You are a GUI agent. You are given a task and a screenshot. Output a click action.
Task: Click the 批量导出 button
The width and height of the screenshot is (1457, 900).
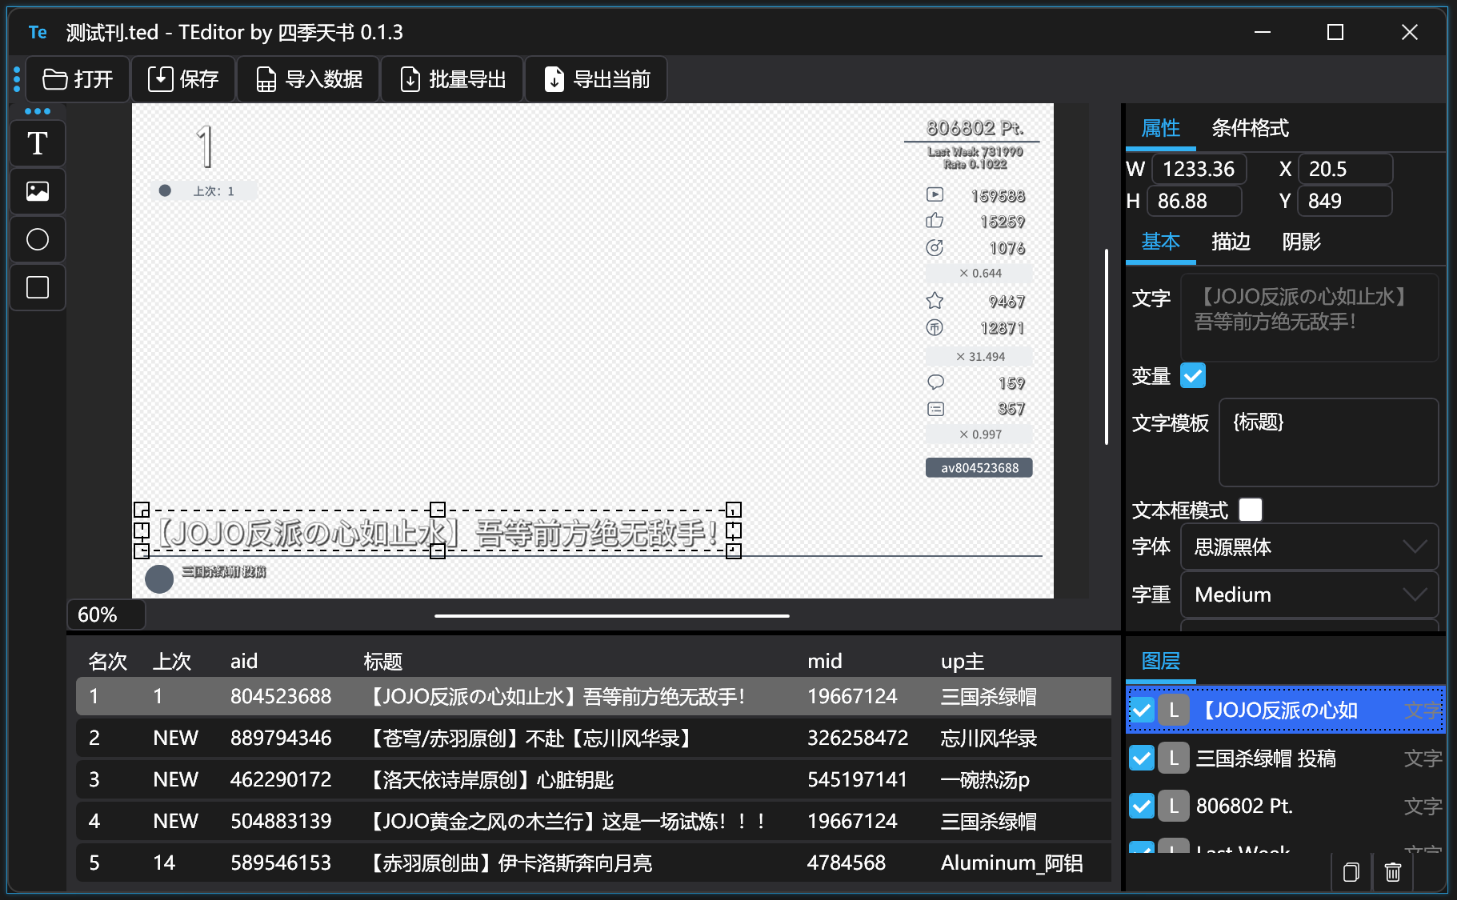[453, 79]
